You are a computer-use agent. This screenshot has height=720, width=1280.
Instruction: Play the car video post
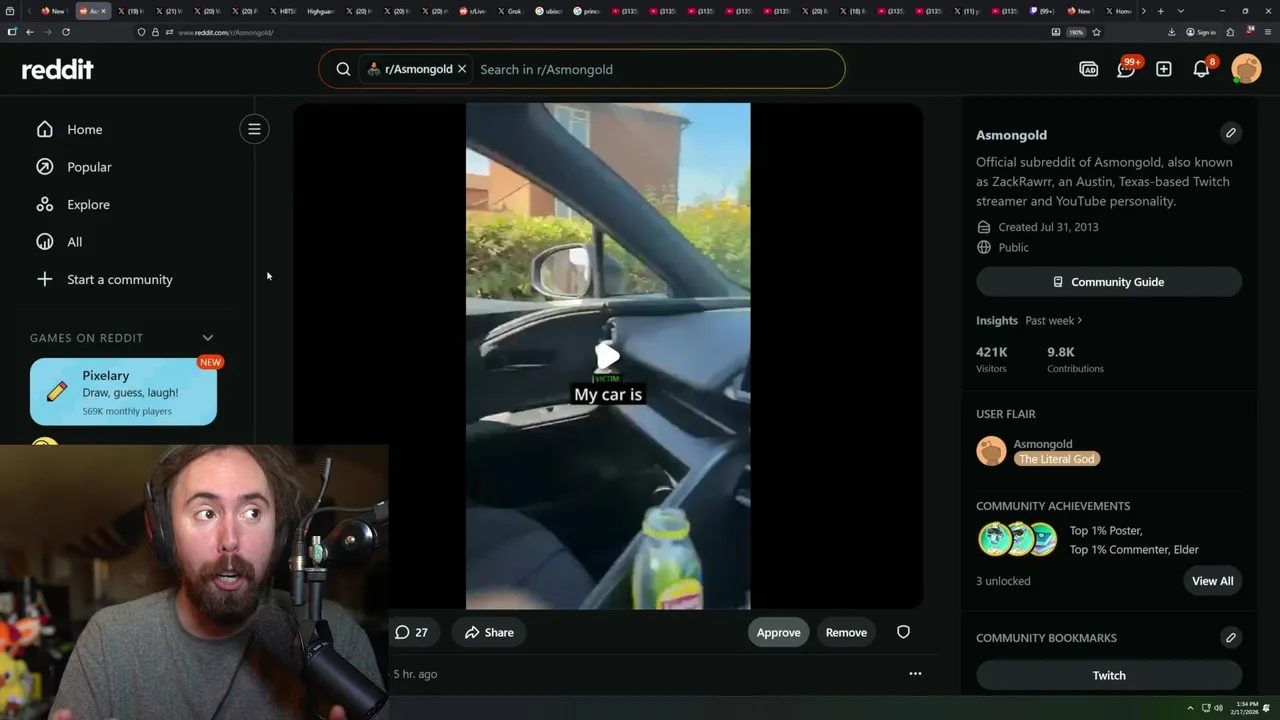click(x=608, y=356)
